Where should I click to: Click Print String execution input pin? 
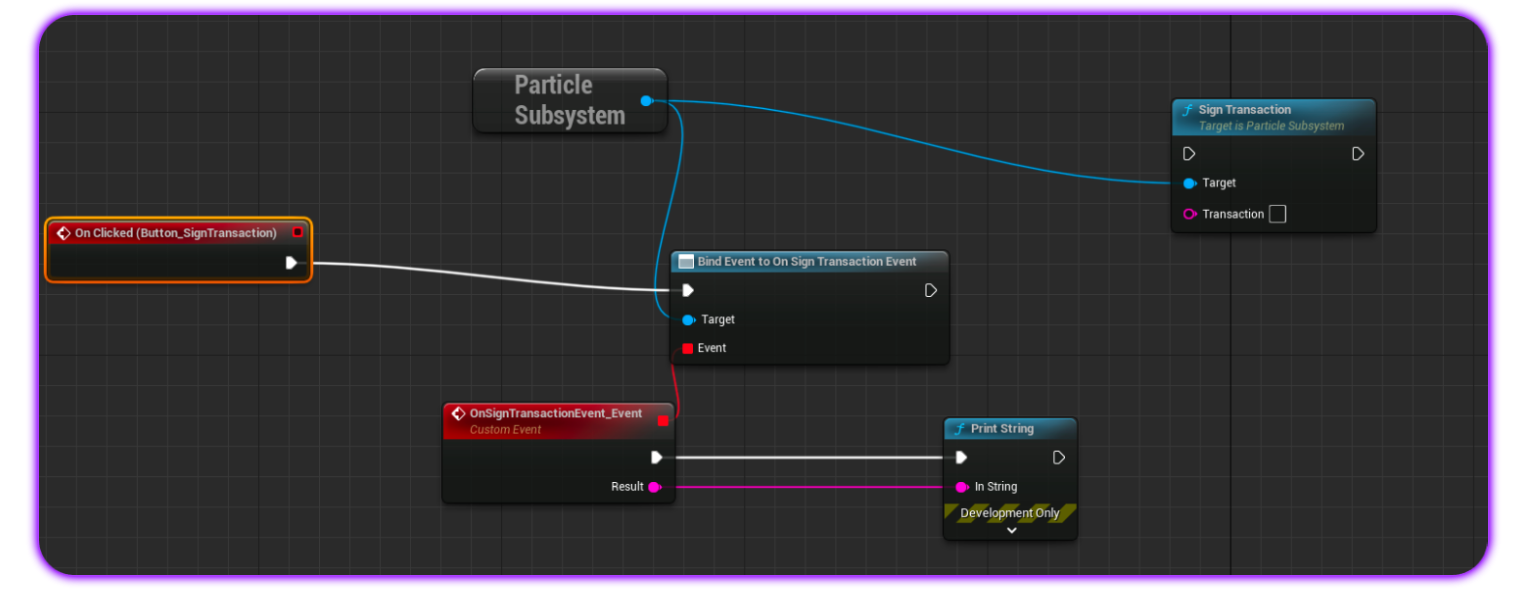(x=961, y=457)
